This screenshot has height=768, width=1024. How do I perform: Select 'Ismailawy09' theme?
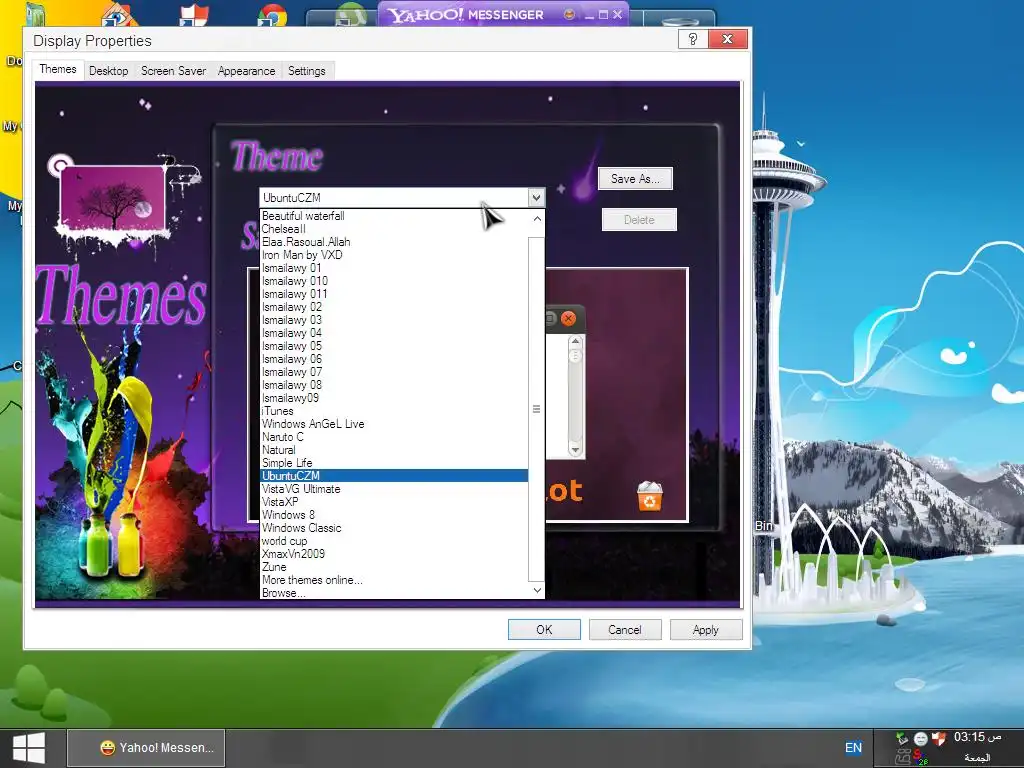(394, 398)
